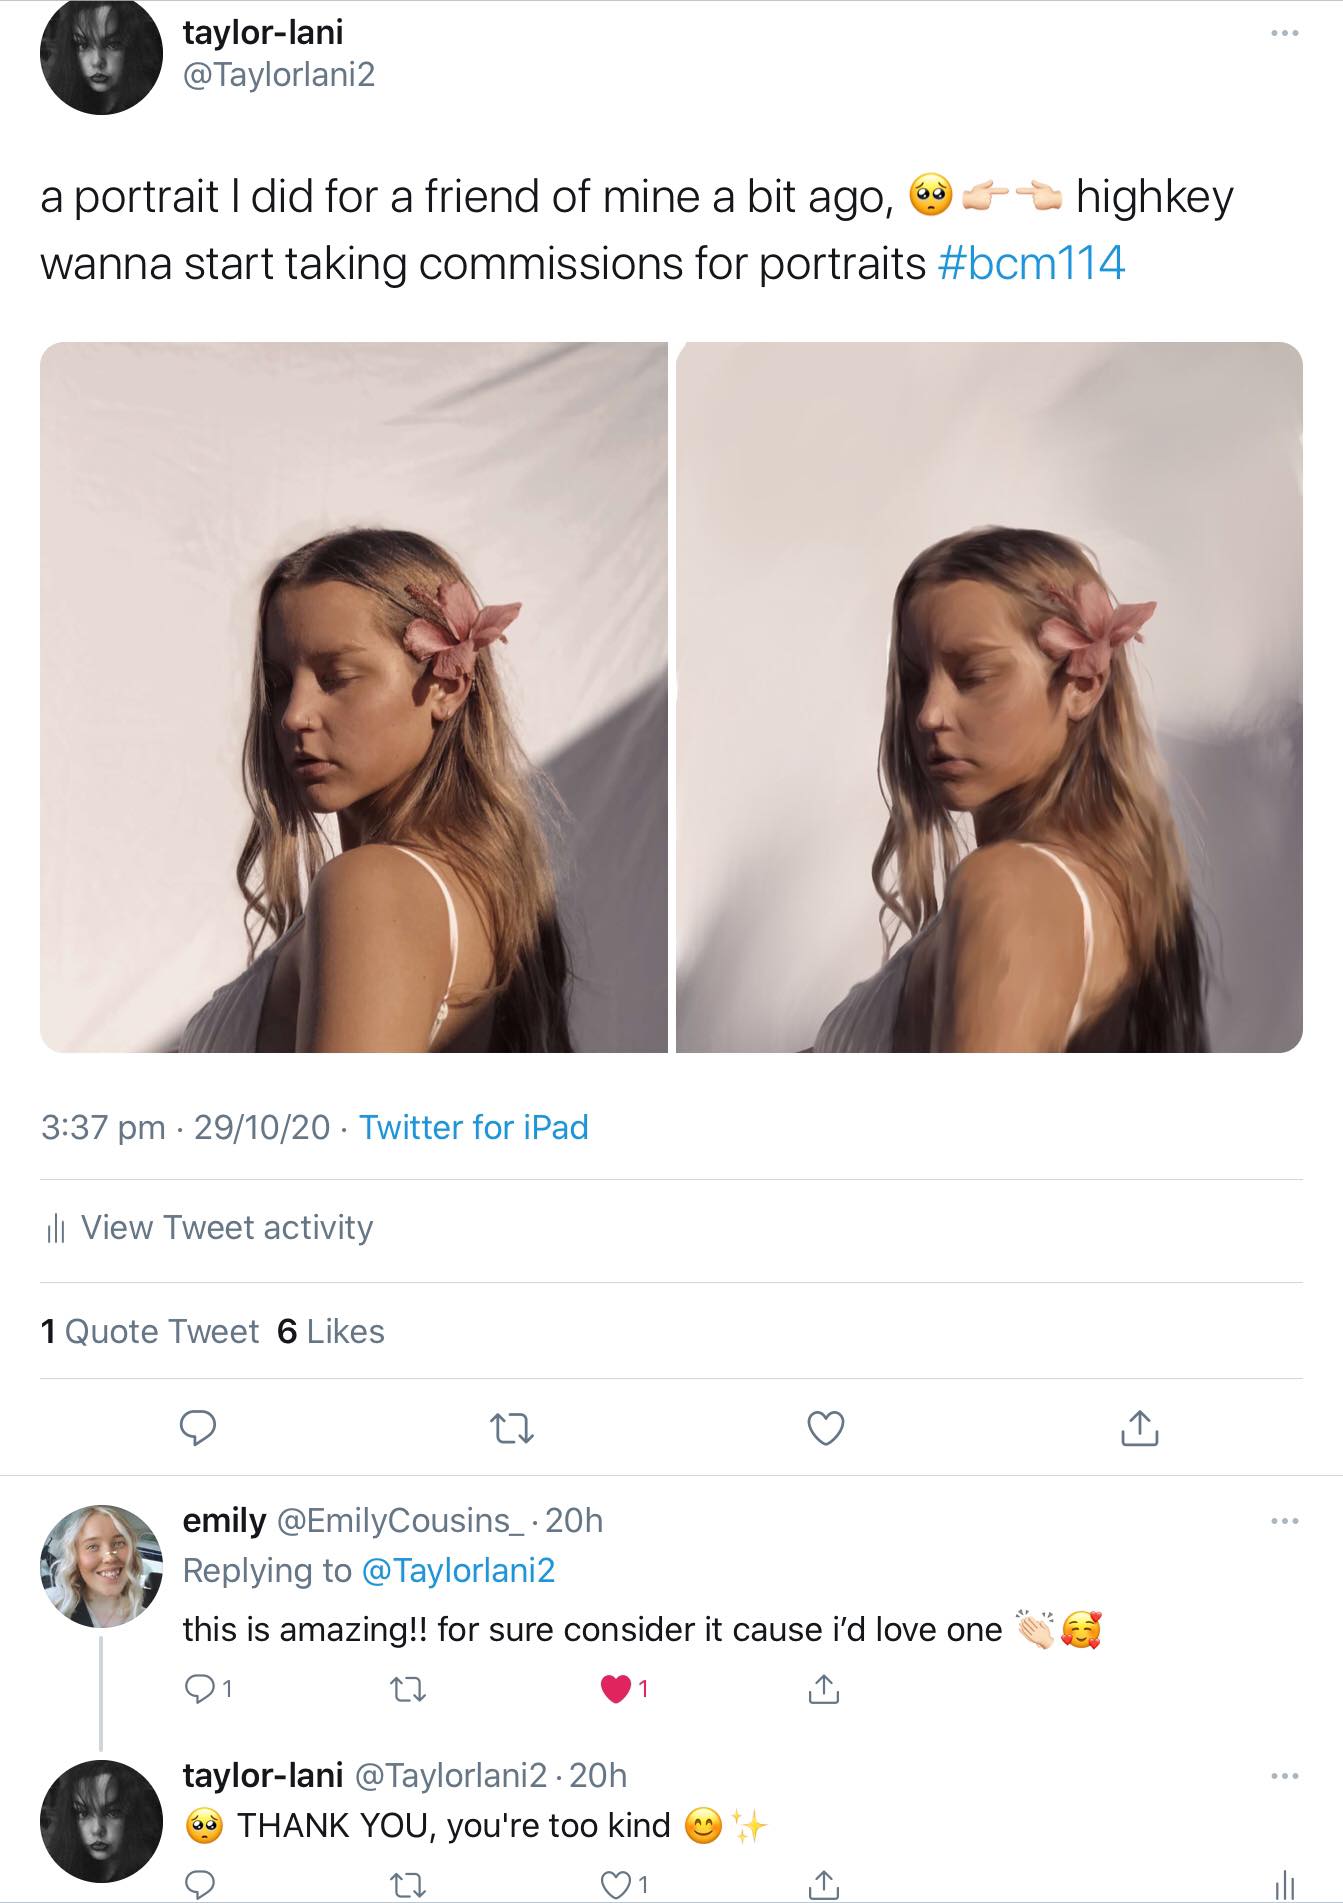This screenshot has width=1343, height=1903.
Task: Show the 1 Quote Tweet list
Action: click(x=150, y=1331)
